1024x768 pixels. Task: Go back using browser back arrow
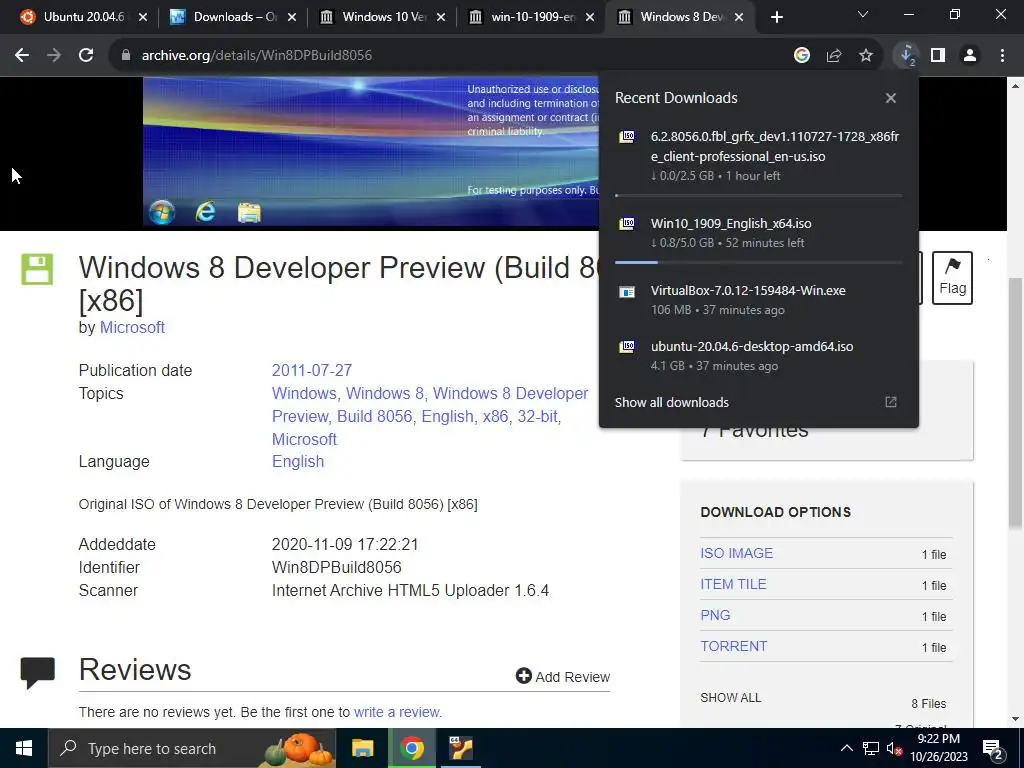(22, 56)
